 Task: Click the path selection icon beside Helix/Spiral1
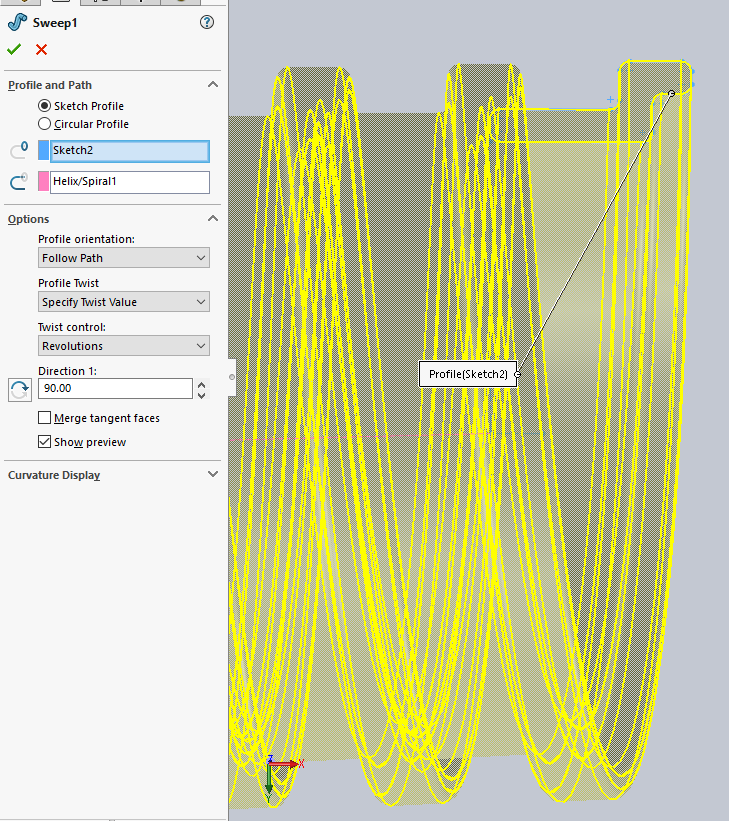coord(19,182)
